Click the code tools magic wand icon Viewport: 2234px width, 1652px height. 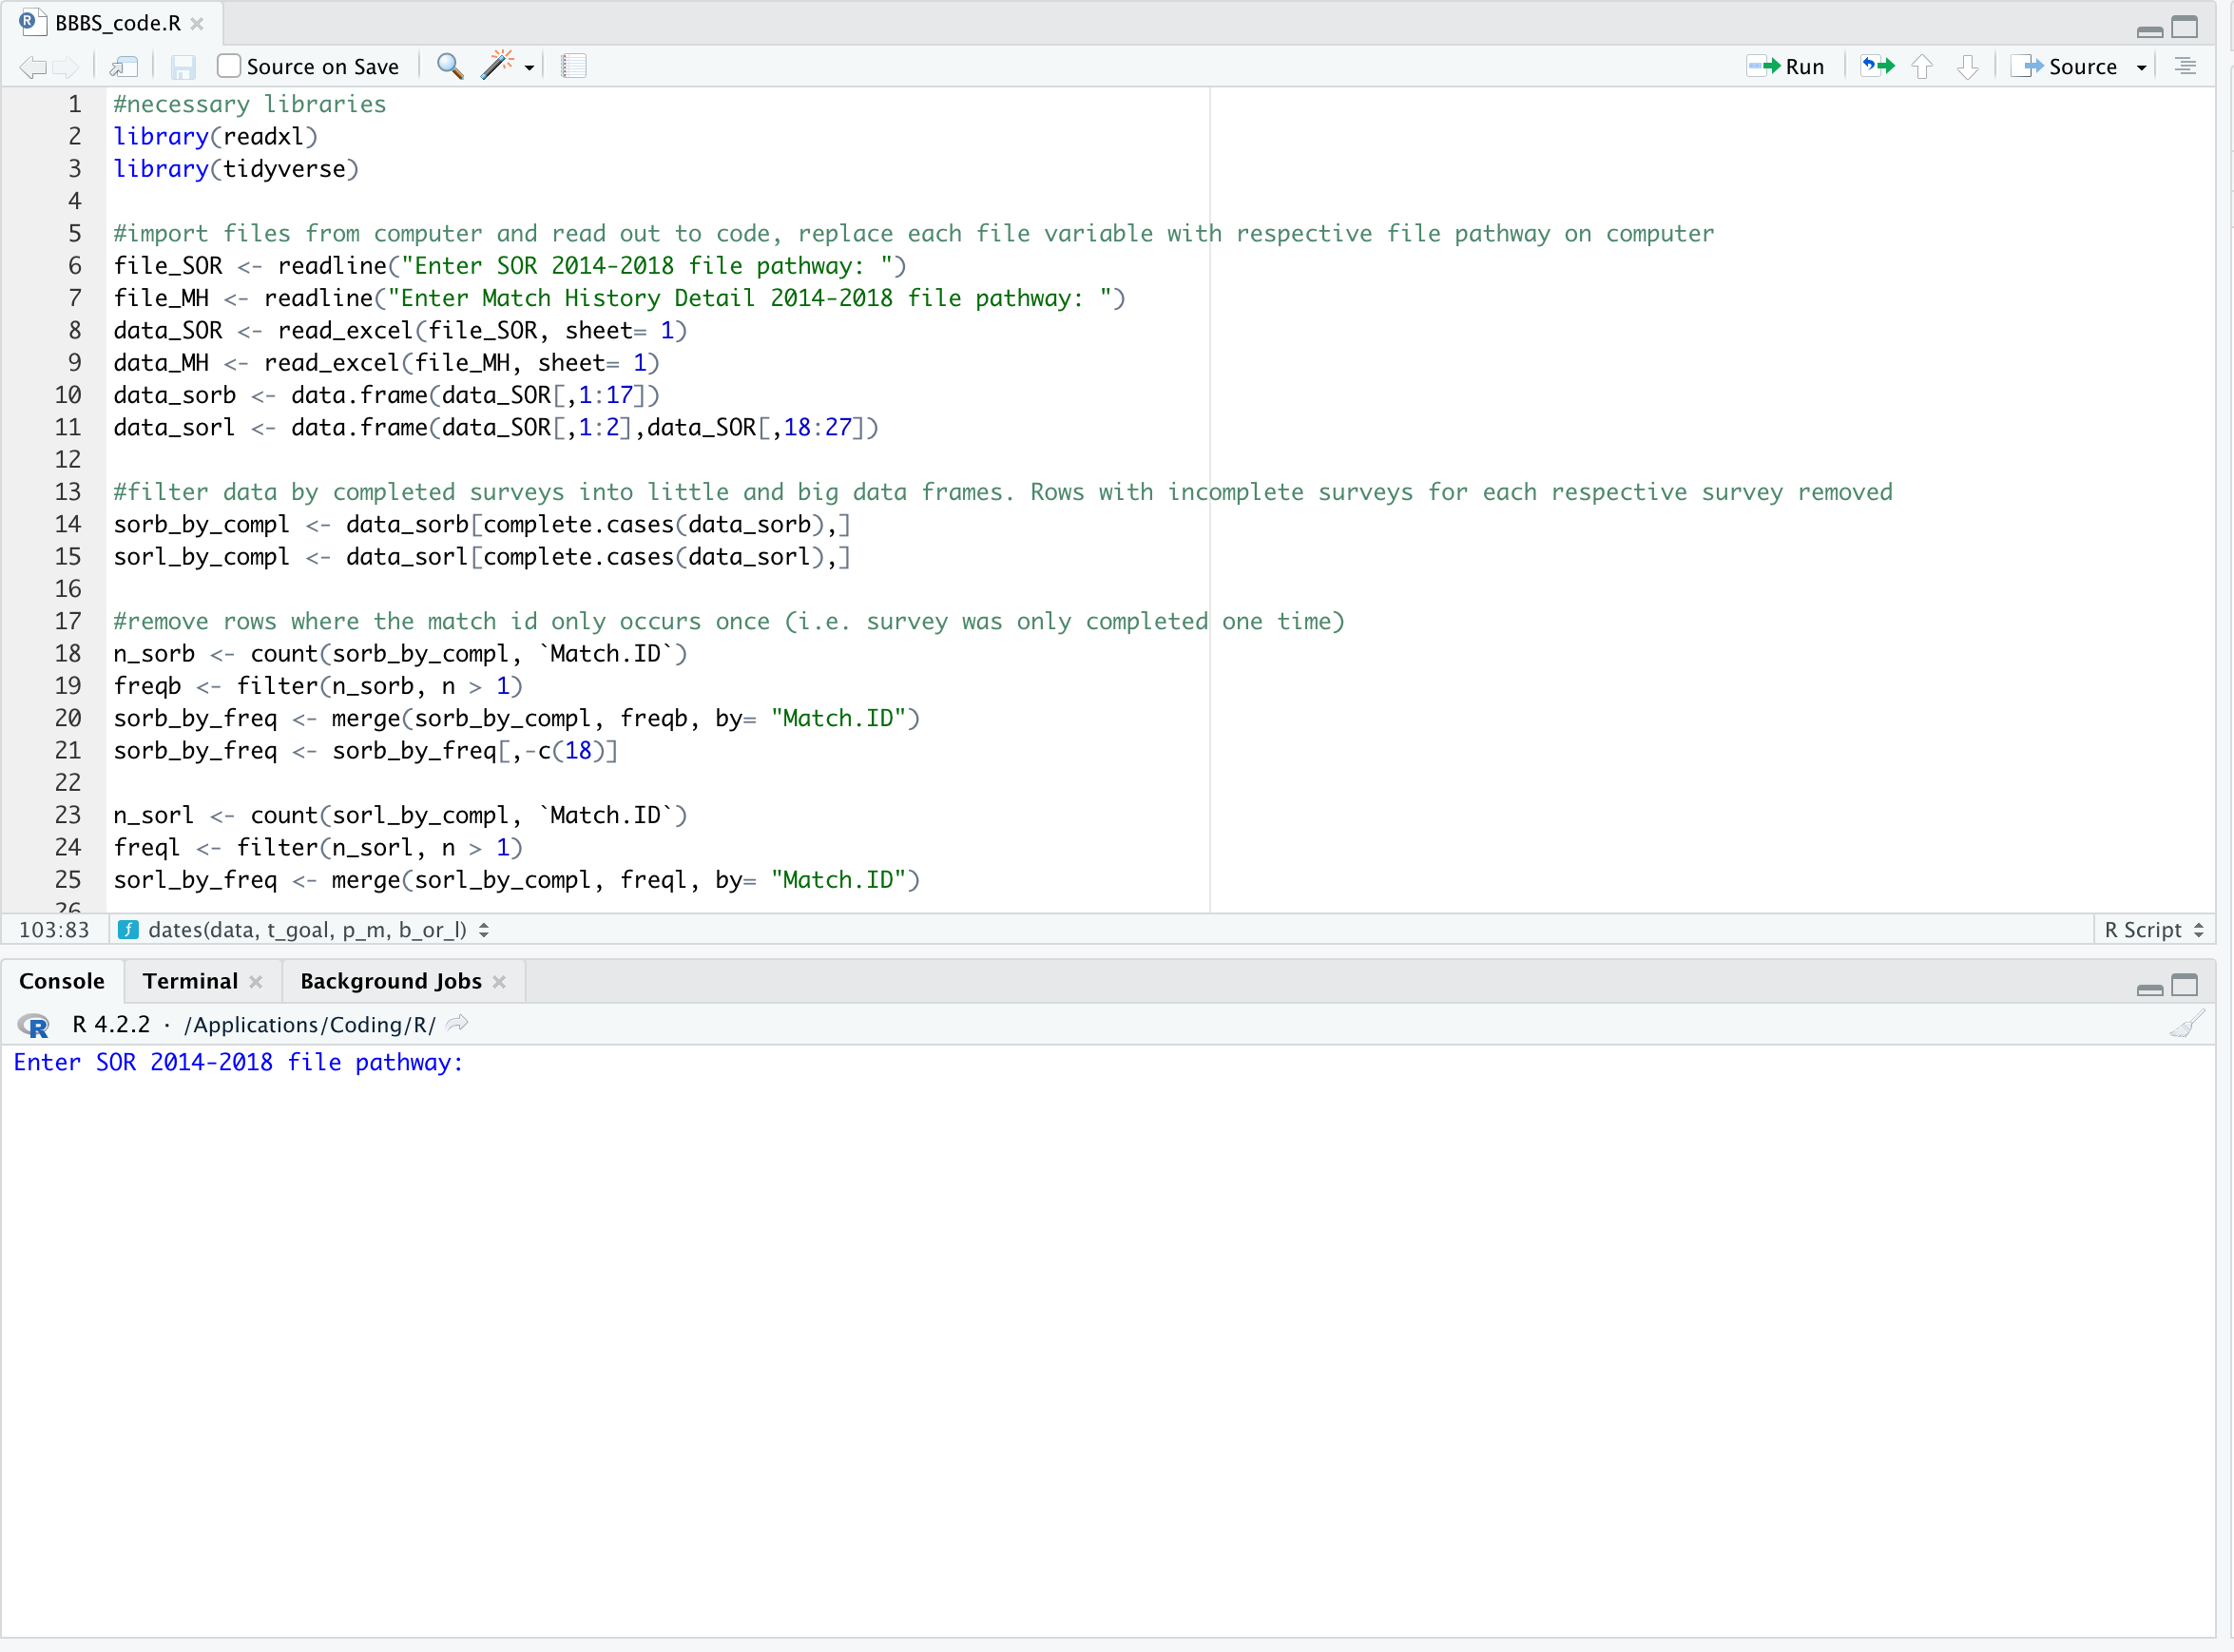point(497,66)
